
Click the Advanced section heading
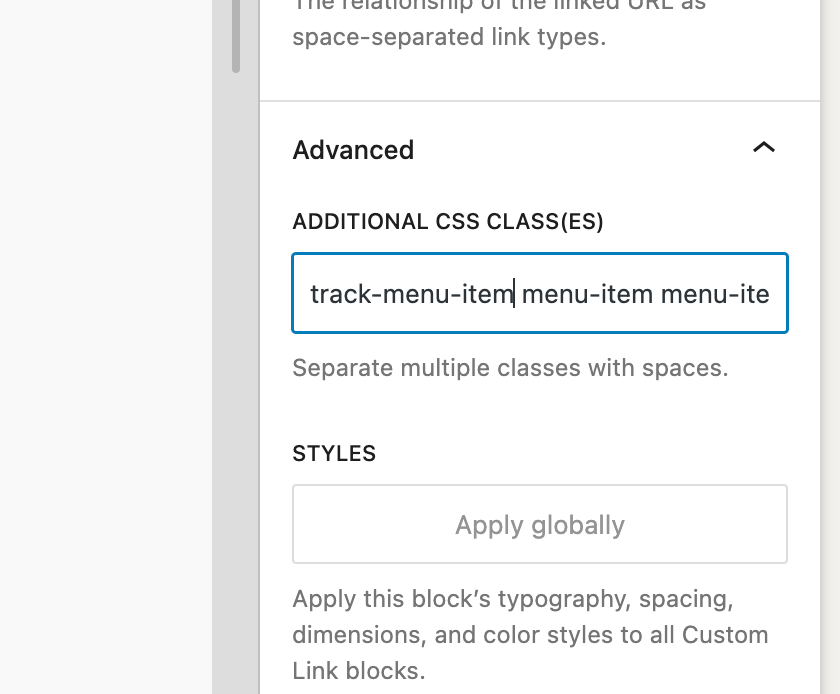(x=353, y=150)
